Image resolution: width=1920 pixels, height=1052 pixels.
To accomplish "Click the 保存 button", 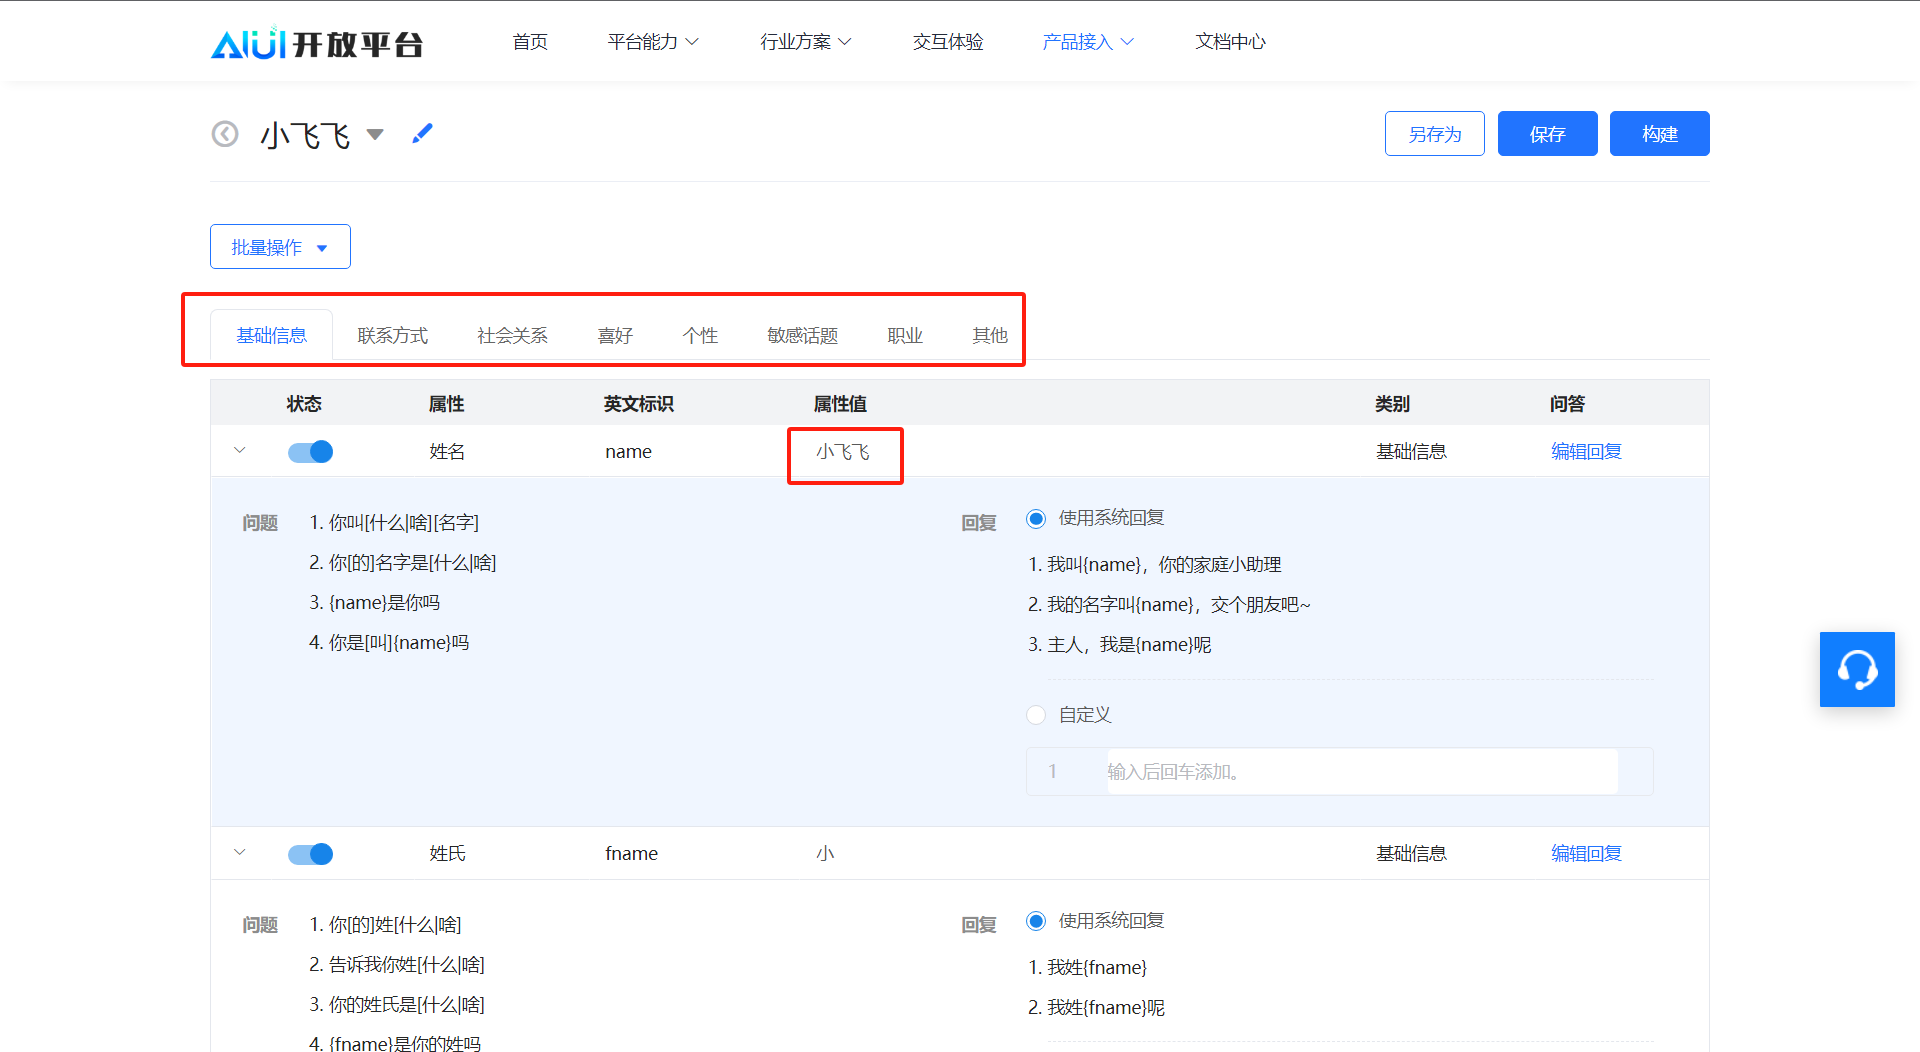I will 1547,134.
